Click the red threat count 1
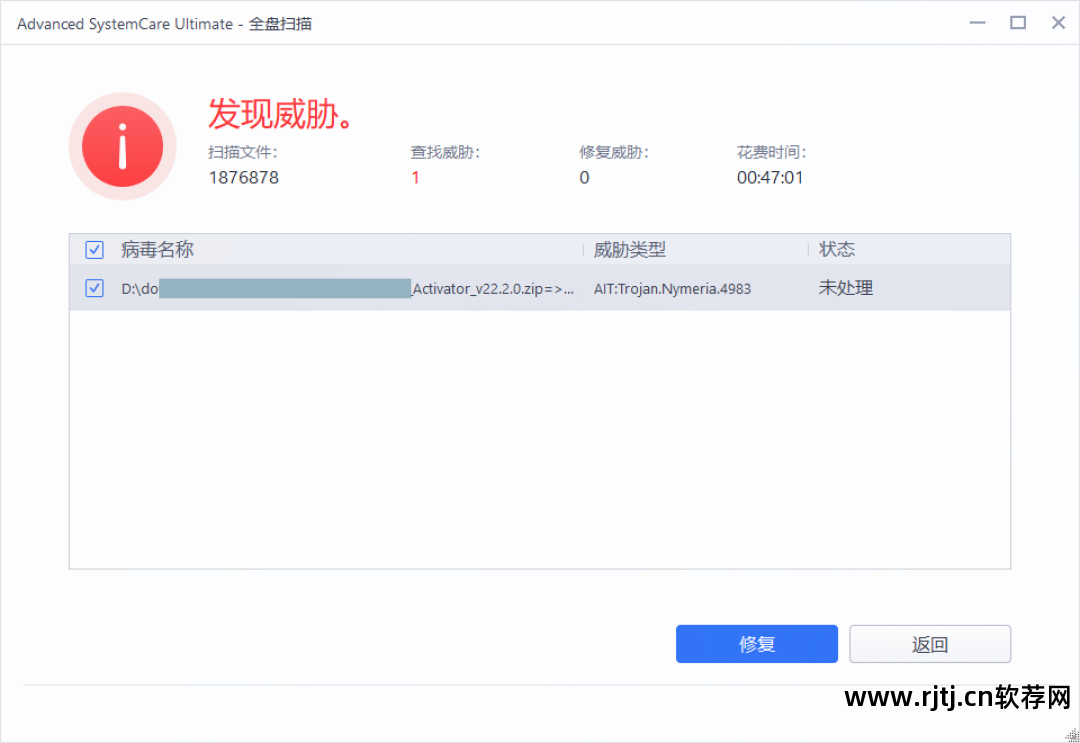This screenshot has width=1080, height=743. [415, 177]
